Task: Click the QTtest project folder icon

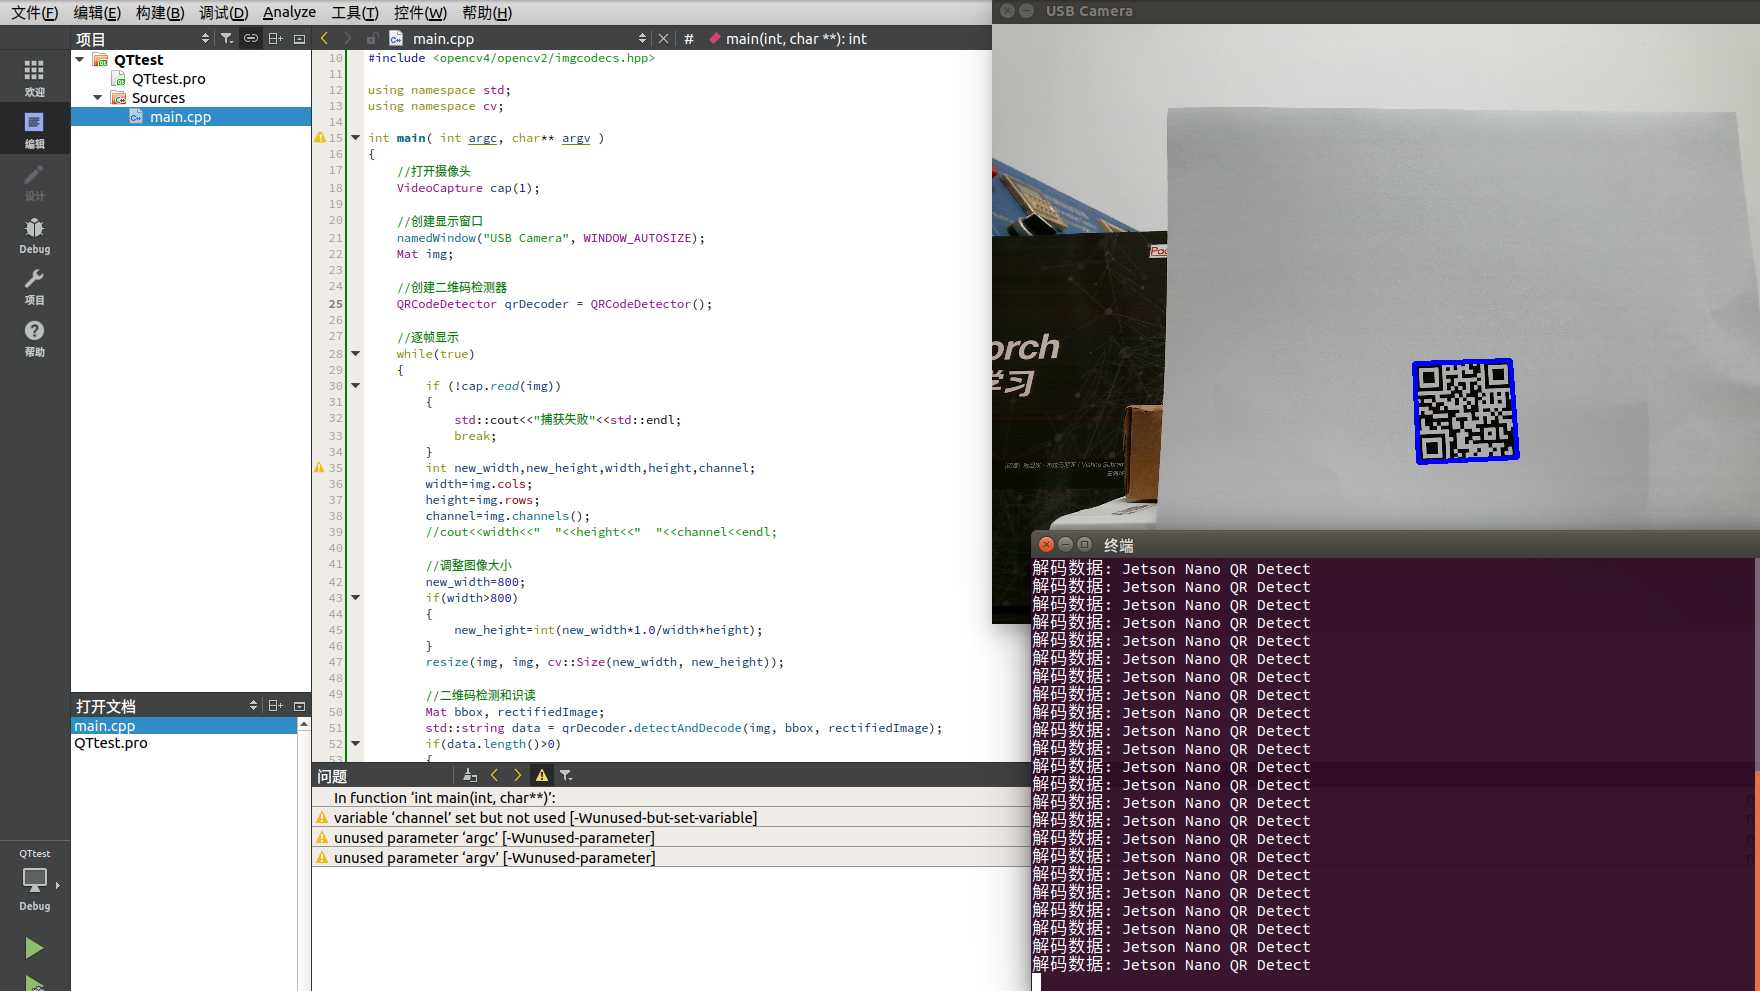Action: click(100, 60)
